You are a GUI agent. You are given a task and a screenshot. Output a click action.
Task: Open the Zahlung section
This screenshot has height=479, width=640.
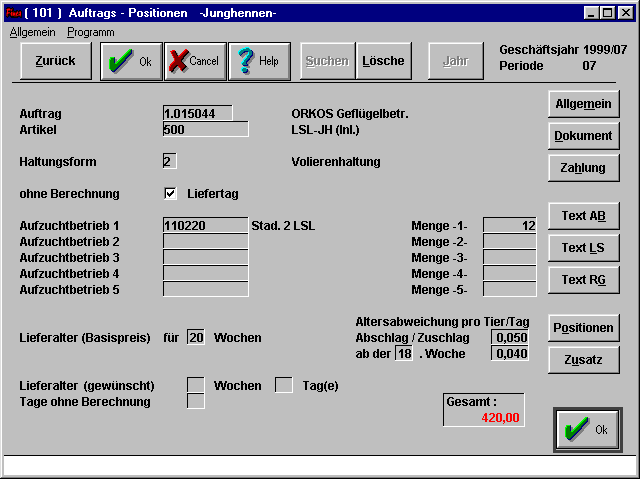[583, 168]
